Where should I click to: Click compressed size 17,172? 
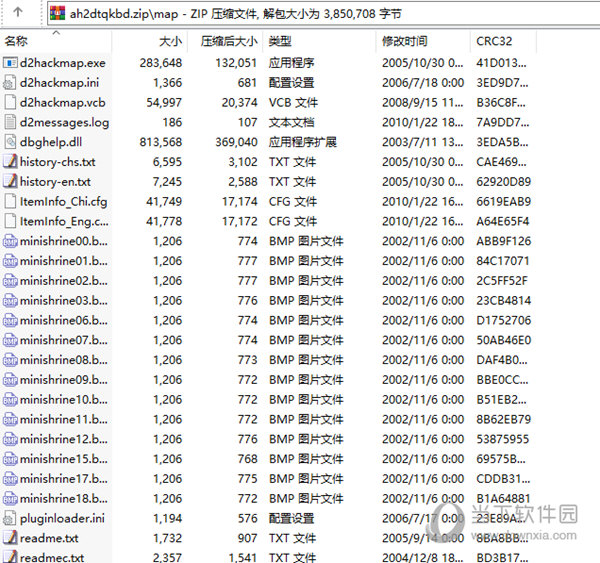(239, 221)
